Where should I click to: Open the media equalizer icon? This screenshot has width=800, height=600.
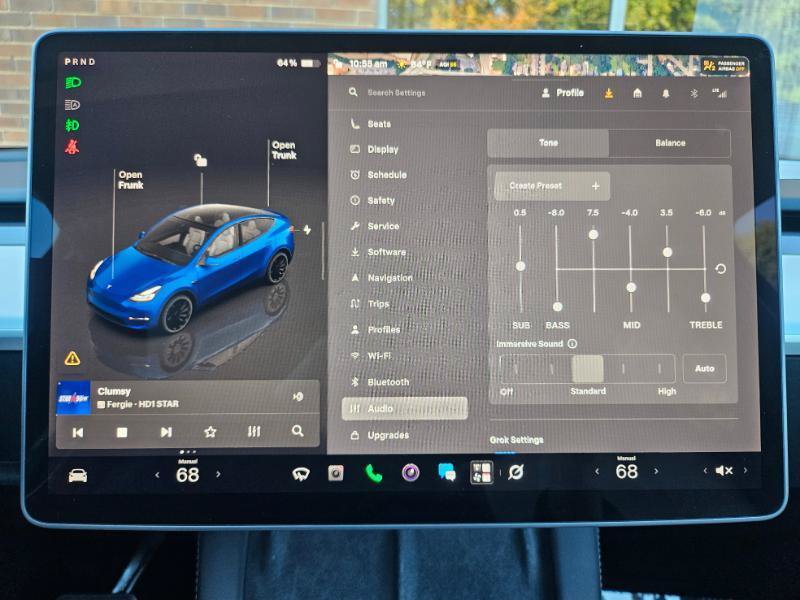[254, 432]
